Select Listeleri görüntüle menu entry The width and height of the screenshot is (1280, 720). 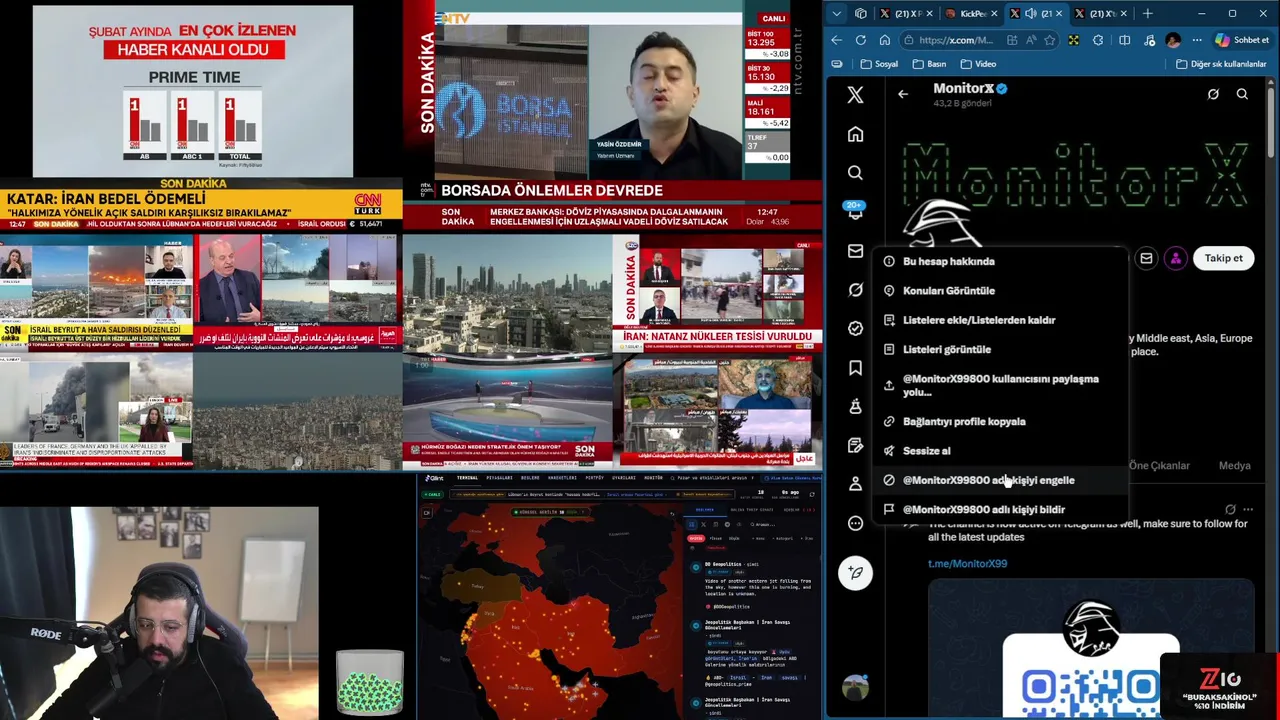pyautogui.click(x=1000, y=349)
